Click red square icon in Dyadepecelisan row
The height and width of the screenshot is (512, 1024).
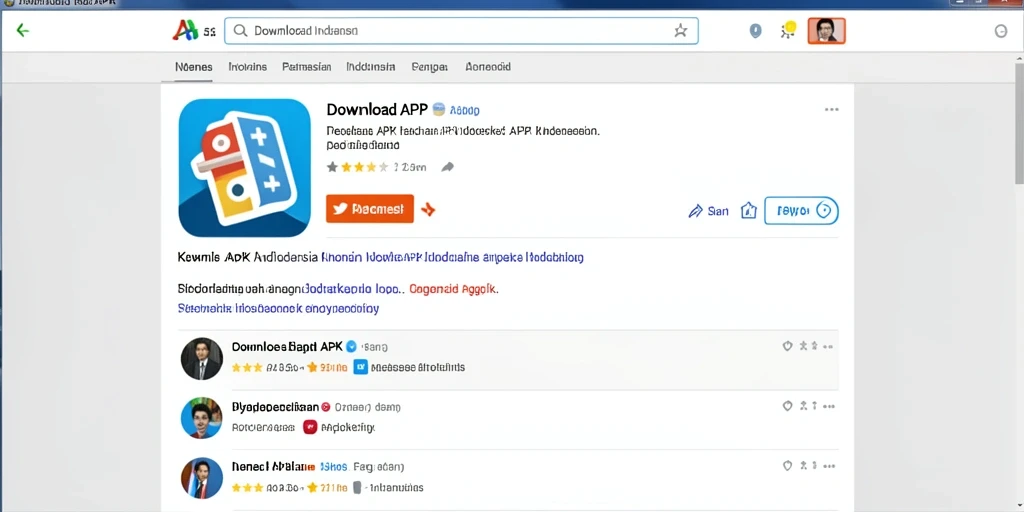pyautogui.click(x=310, y=428)
